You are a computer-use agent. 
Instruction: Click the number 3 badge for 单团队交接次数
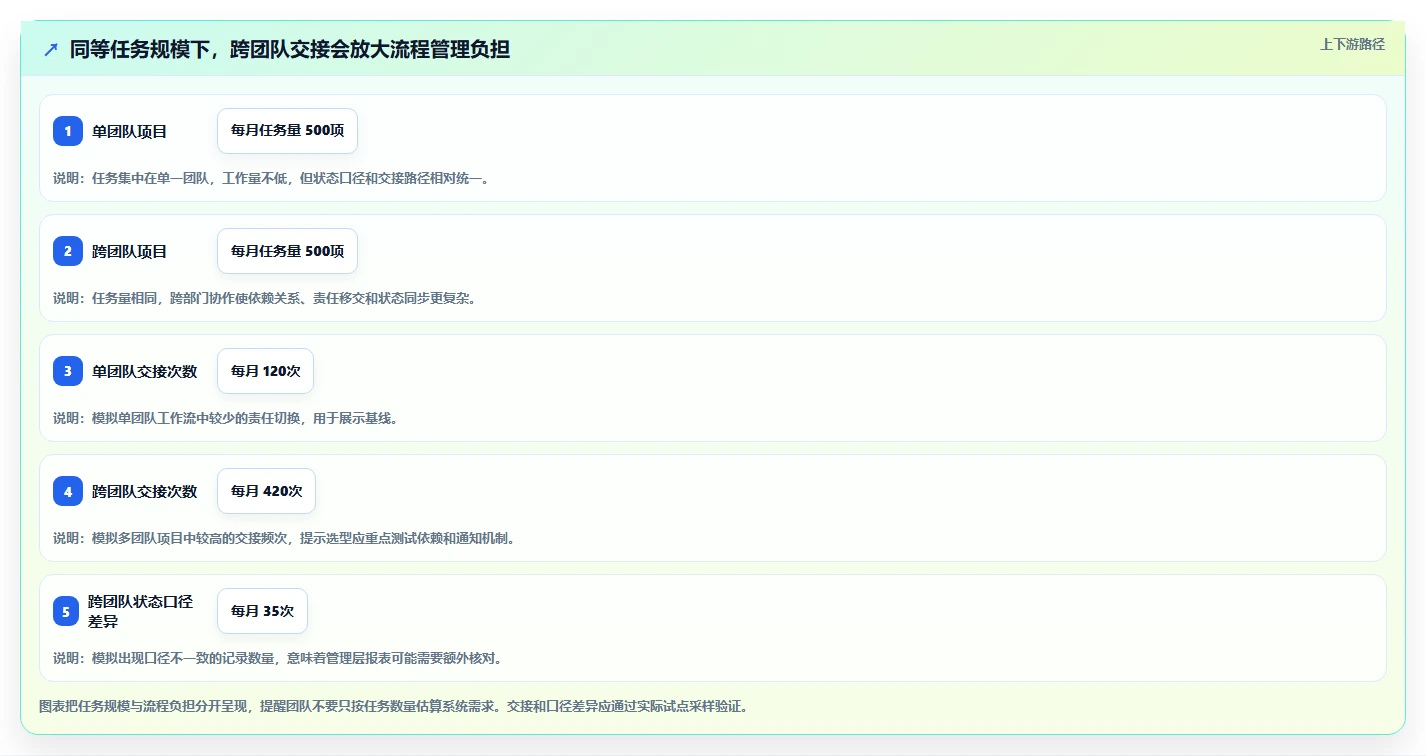point(68,371)
